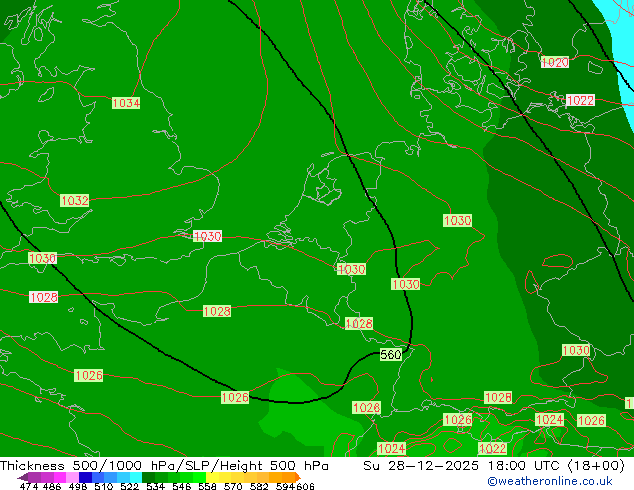Select the 1020 pressure label
Image resolution: width=634 pixels, height=490 pixels.
coord(555,62)
